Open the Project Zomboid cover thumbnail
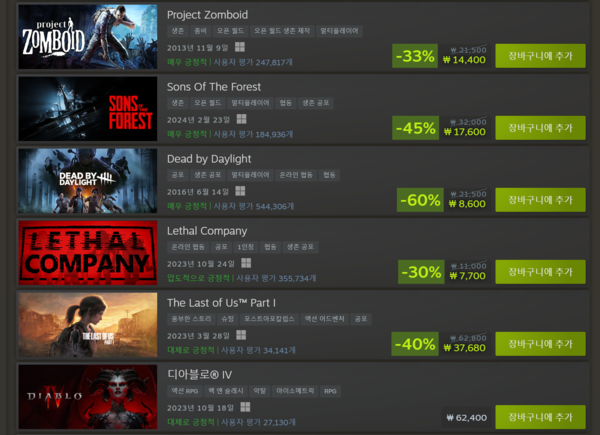Screen dimensions: 600x435 (x=88, y=37)
